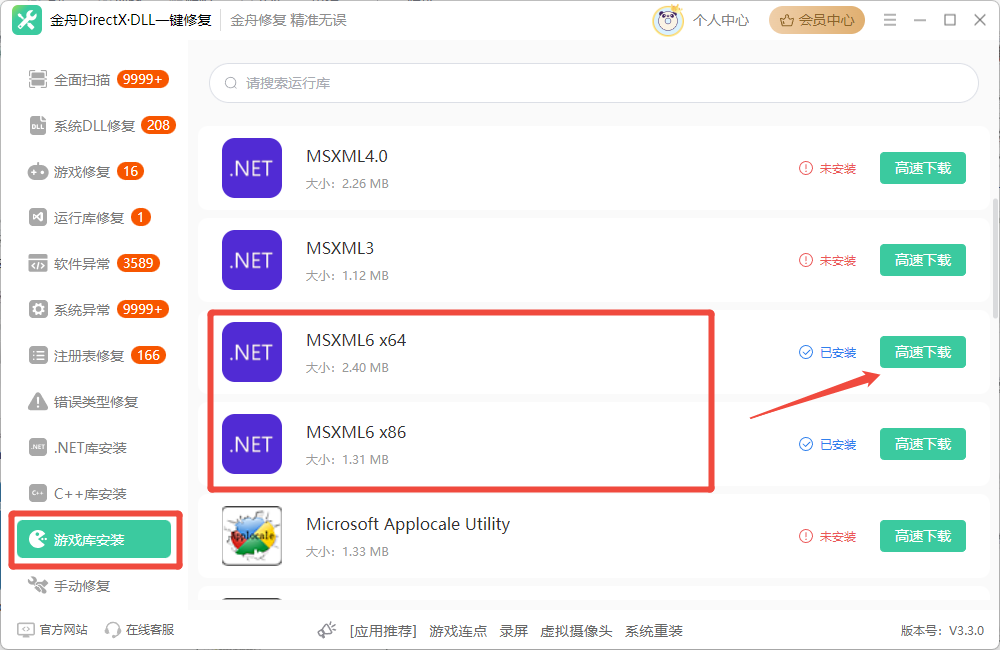Click the vertical list scrollbar

pyautogui.click(x=996, y=258)
